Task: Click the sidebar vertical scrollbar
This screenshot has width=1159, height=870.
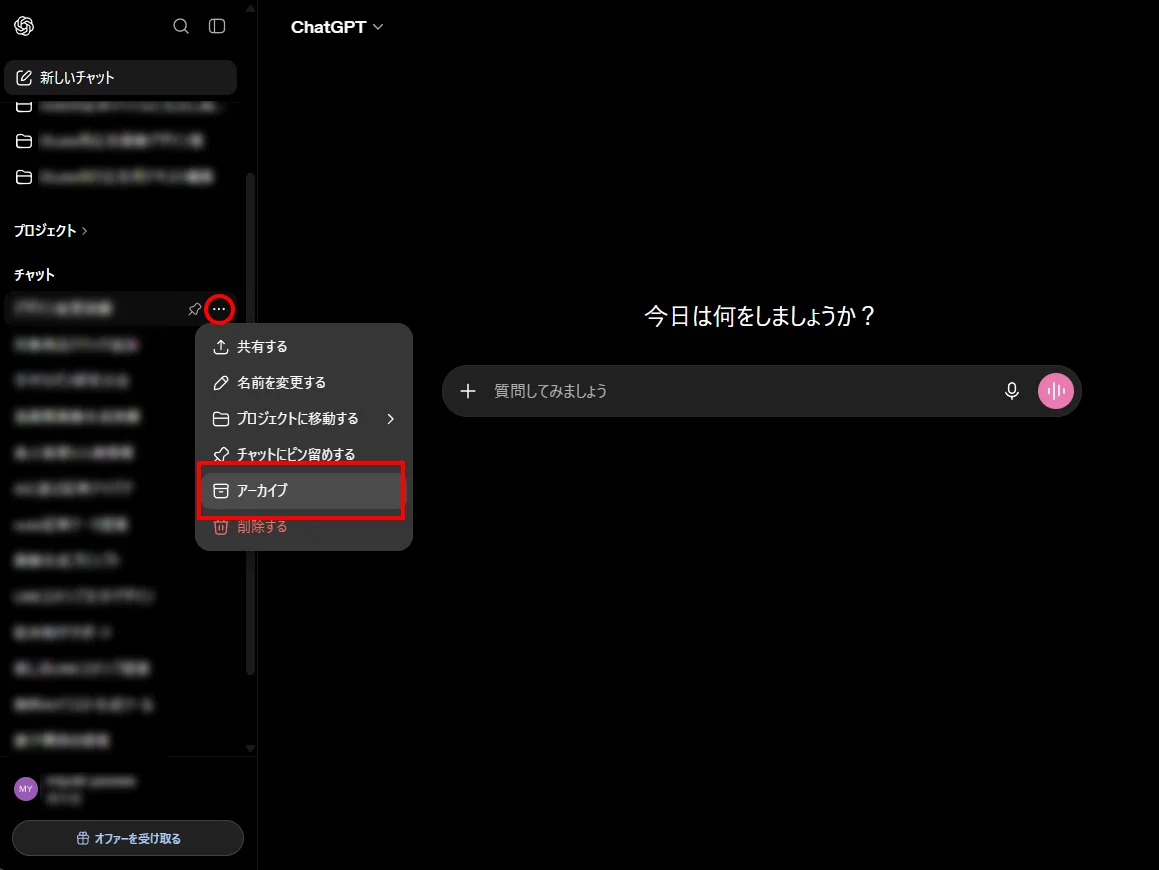Action: (x=251, y=424)
